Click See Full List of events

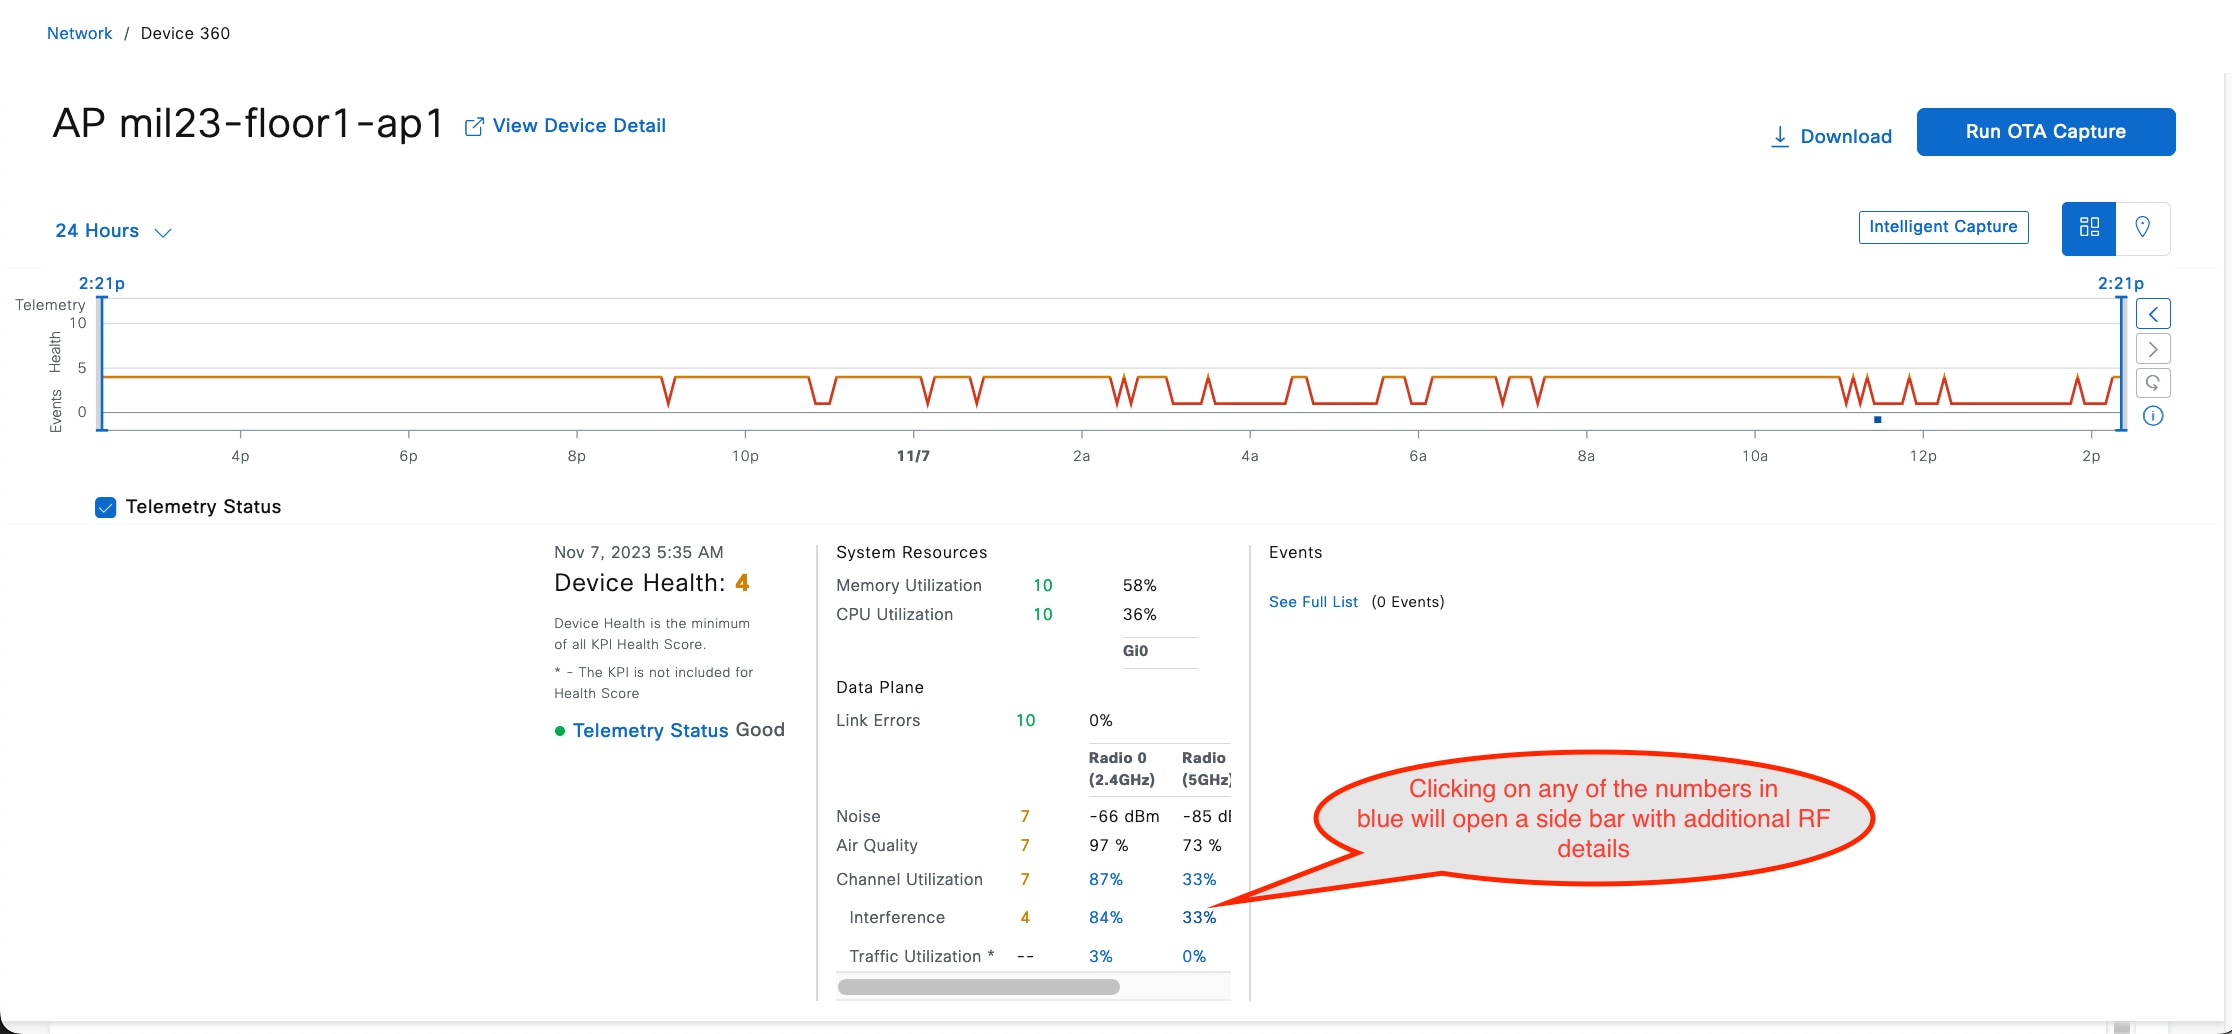(1313, 602)
